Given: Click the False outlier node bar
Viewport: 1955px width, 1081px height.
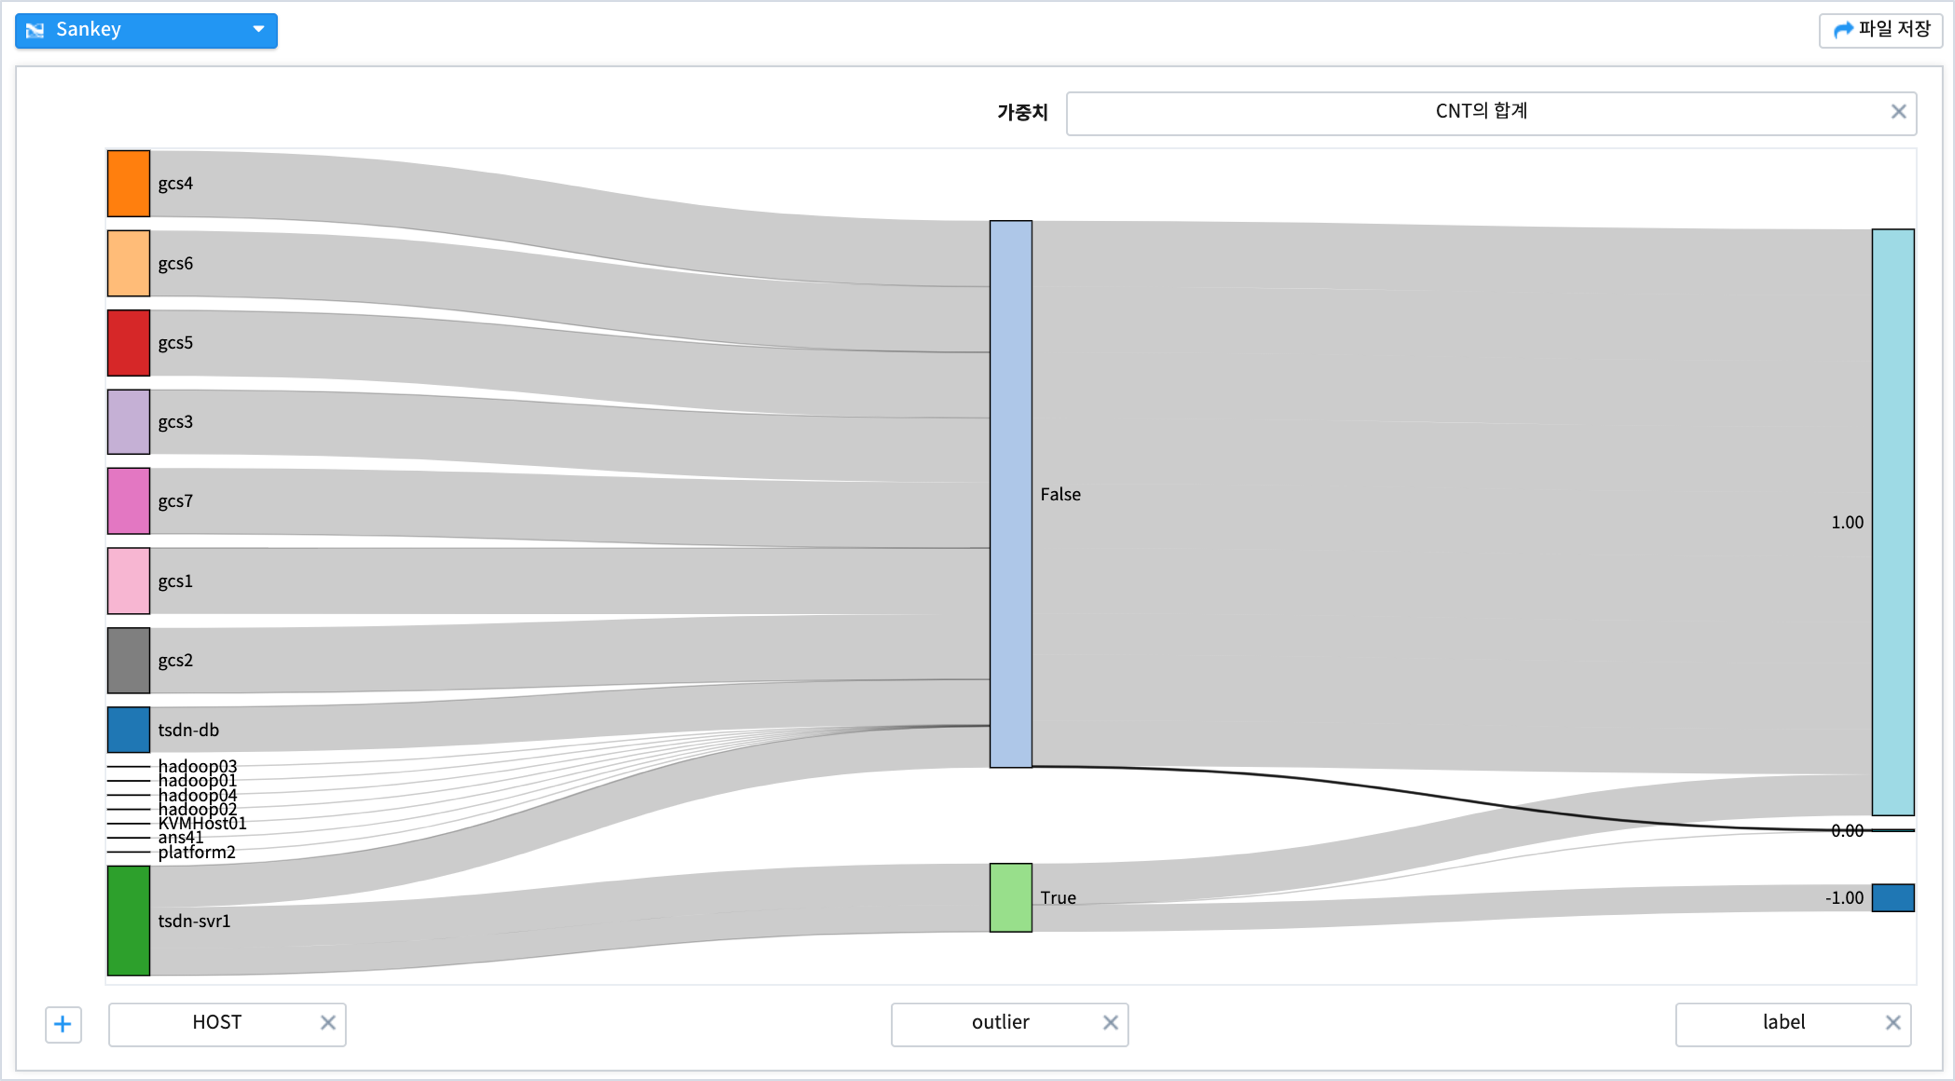Looking at the screenshot, I should [x=1011, y=494].
